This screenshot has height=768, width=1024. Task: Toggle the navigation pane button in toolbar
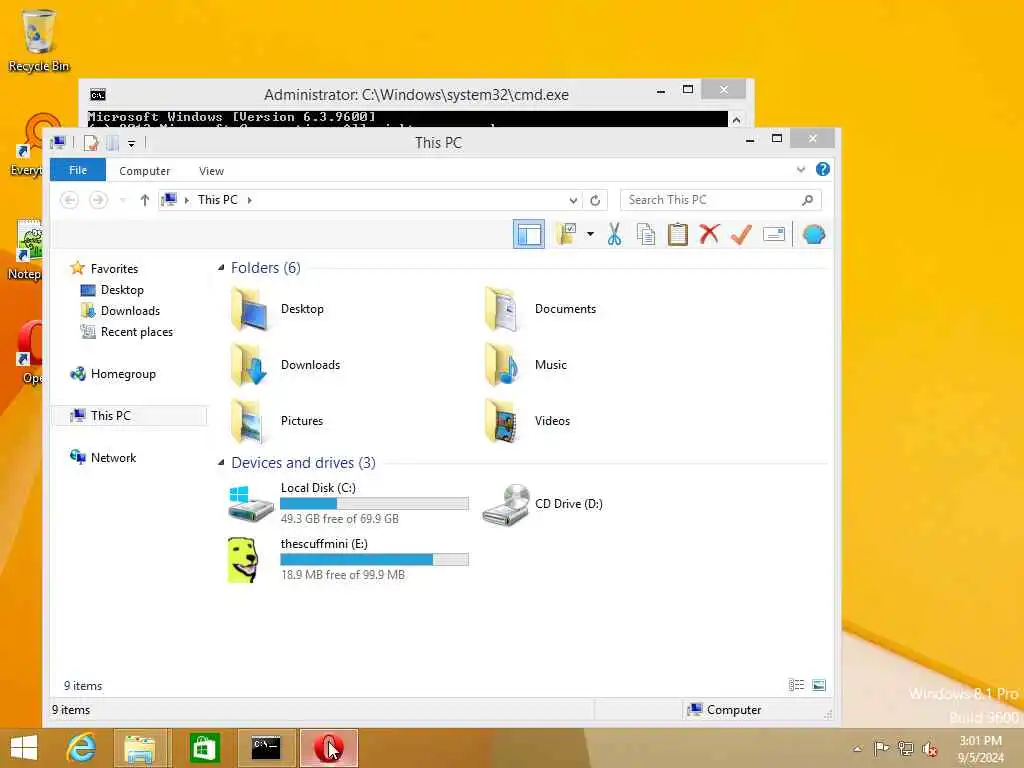coord(528,234)
